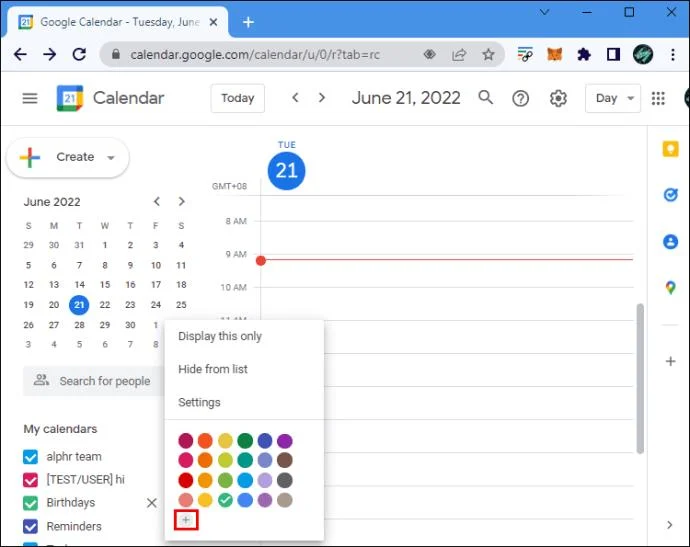Go to next day with right arrow
This screenshot has width=690, height=547.
[322, 98]
